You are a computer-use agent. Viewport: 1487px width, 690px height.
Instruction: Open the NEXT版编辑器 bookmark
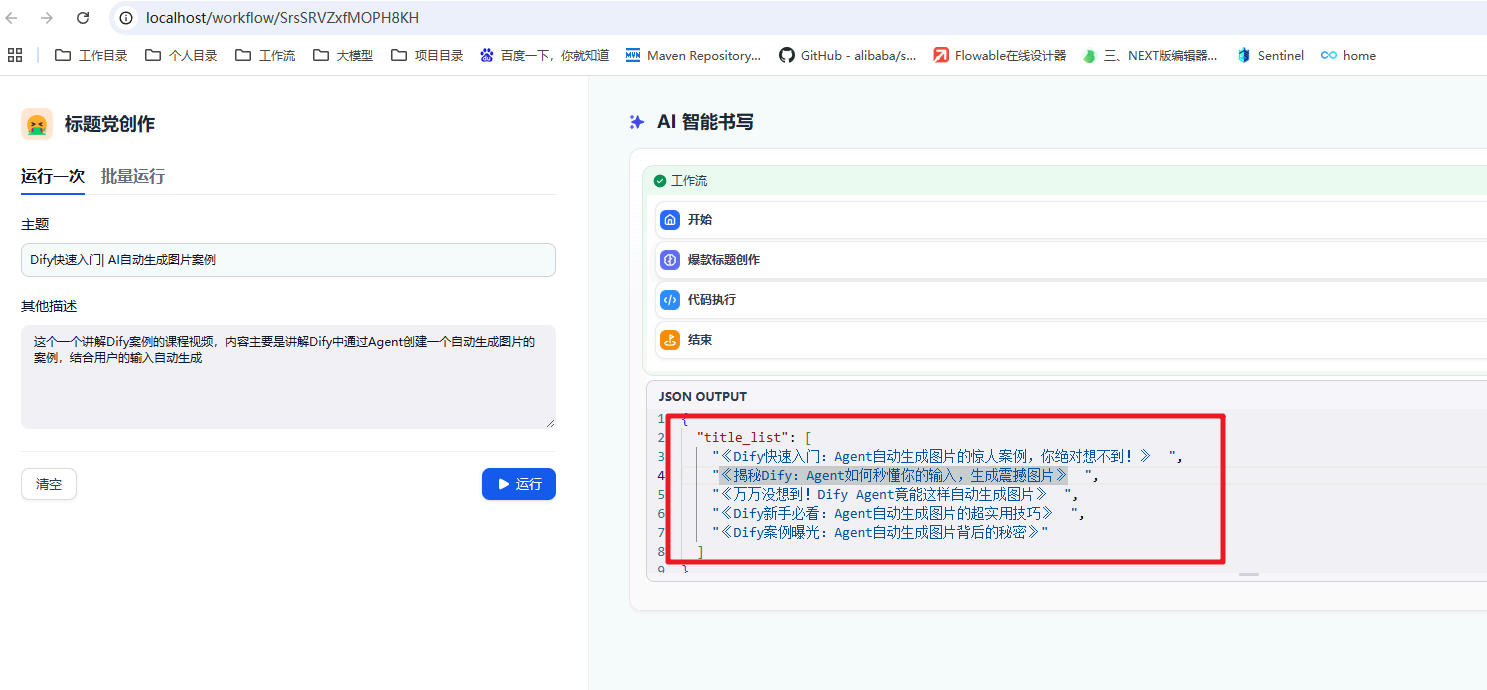[1150, 55]
